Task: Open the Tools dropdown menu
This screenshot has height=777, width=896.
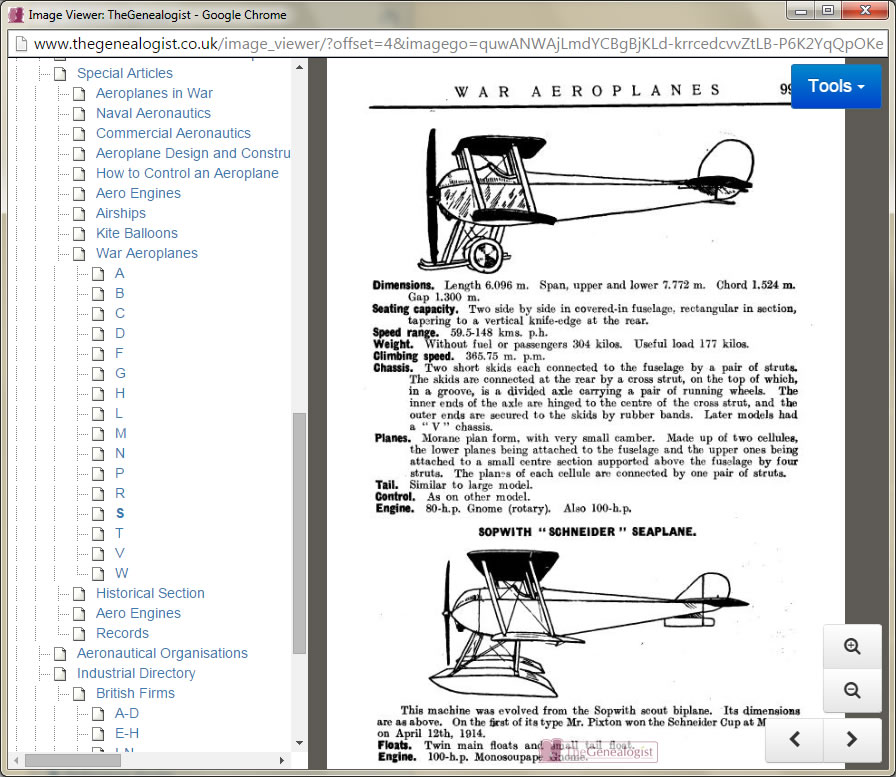Action: pyautogui.click(x=836, y=86)
